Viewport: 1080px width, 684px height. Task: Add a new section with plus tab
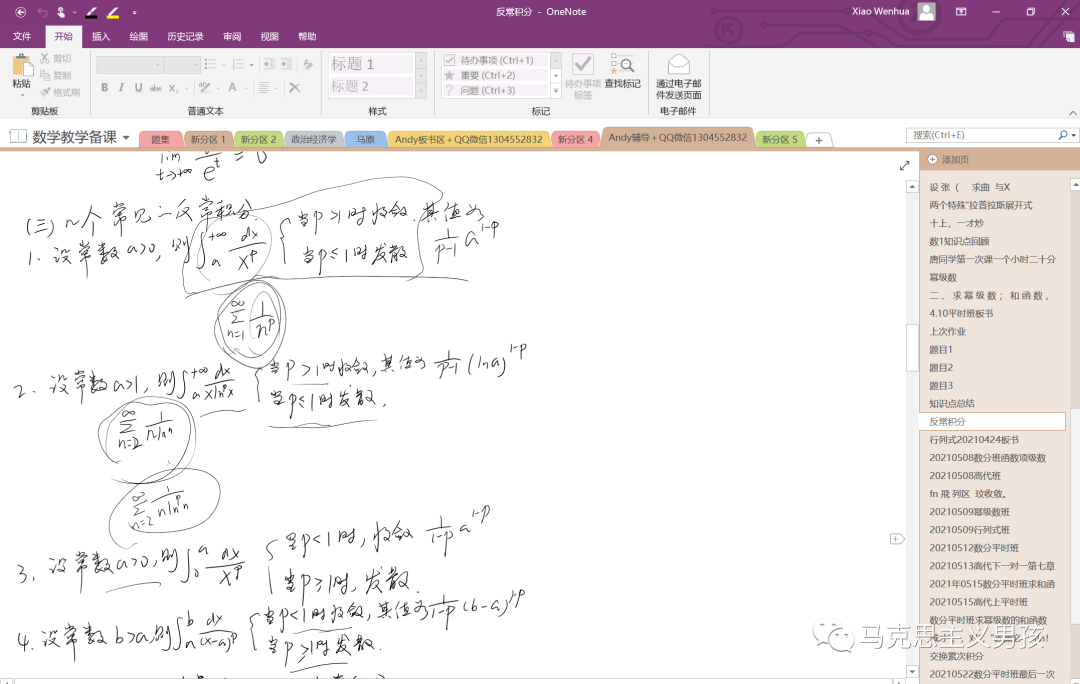tap(818, 140)
